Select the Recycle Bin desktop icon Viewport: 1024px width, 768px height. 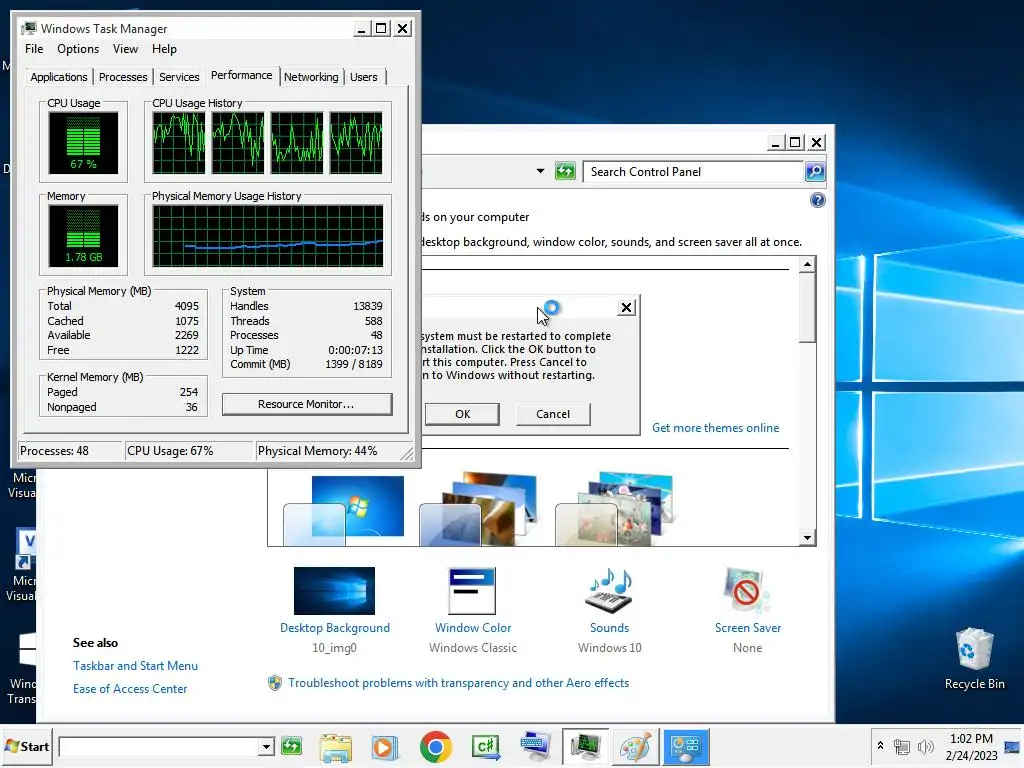pos(974,658)
